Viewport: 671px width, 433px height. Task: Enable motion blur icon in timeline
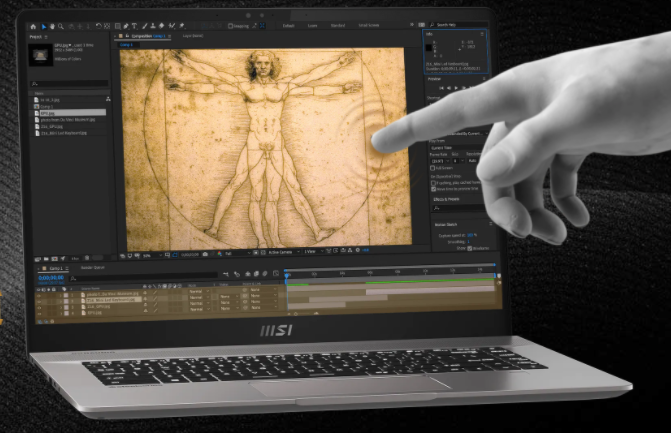click(265, 273)
